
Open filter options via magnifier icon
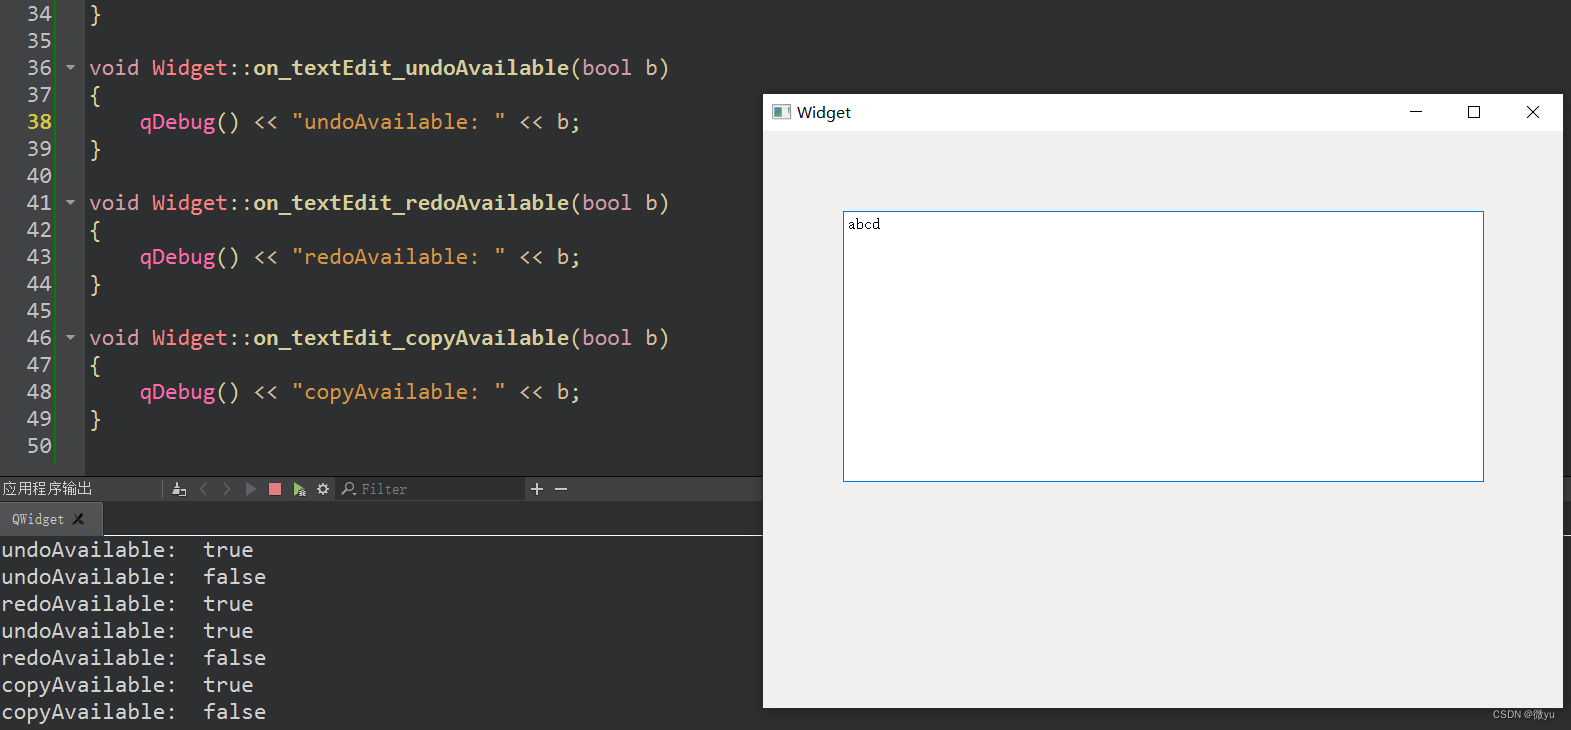(x=348, y=489)
